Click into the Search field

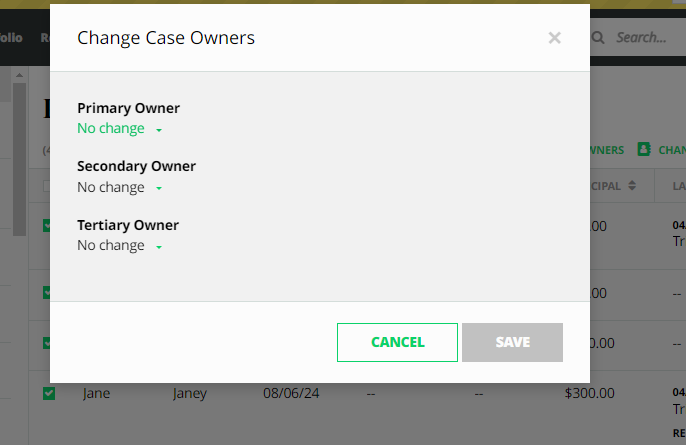641,38
